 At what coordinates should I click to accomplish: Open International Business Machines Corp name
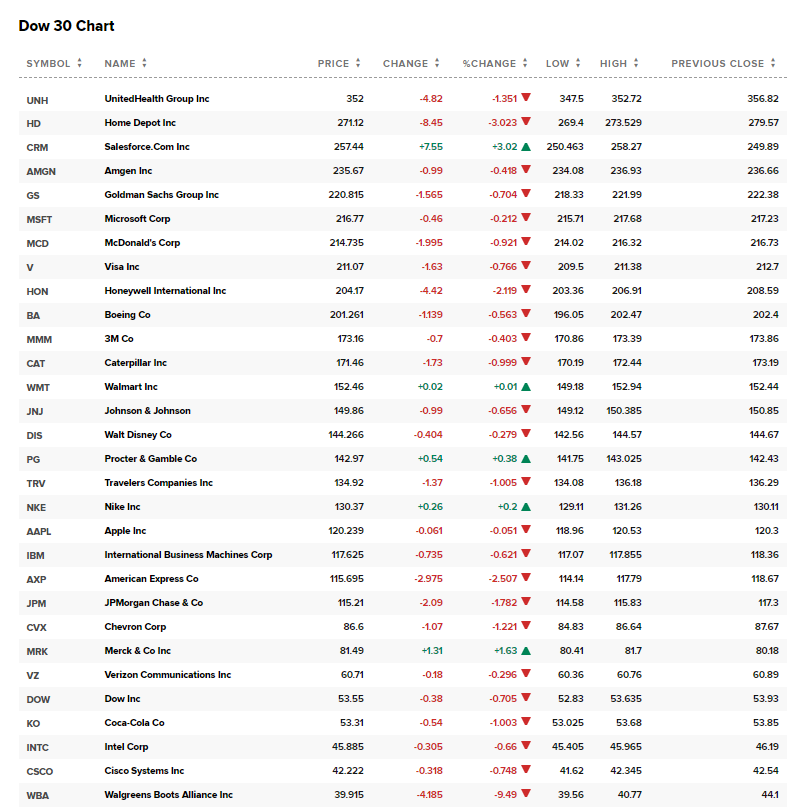pyautogui.click(x=188, y=555)
